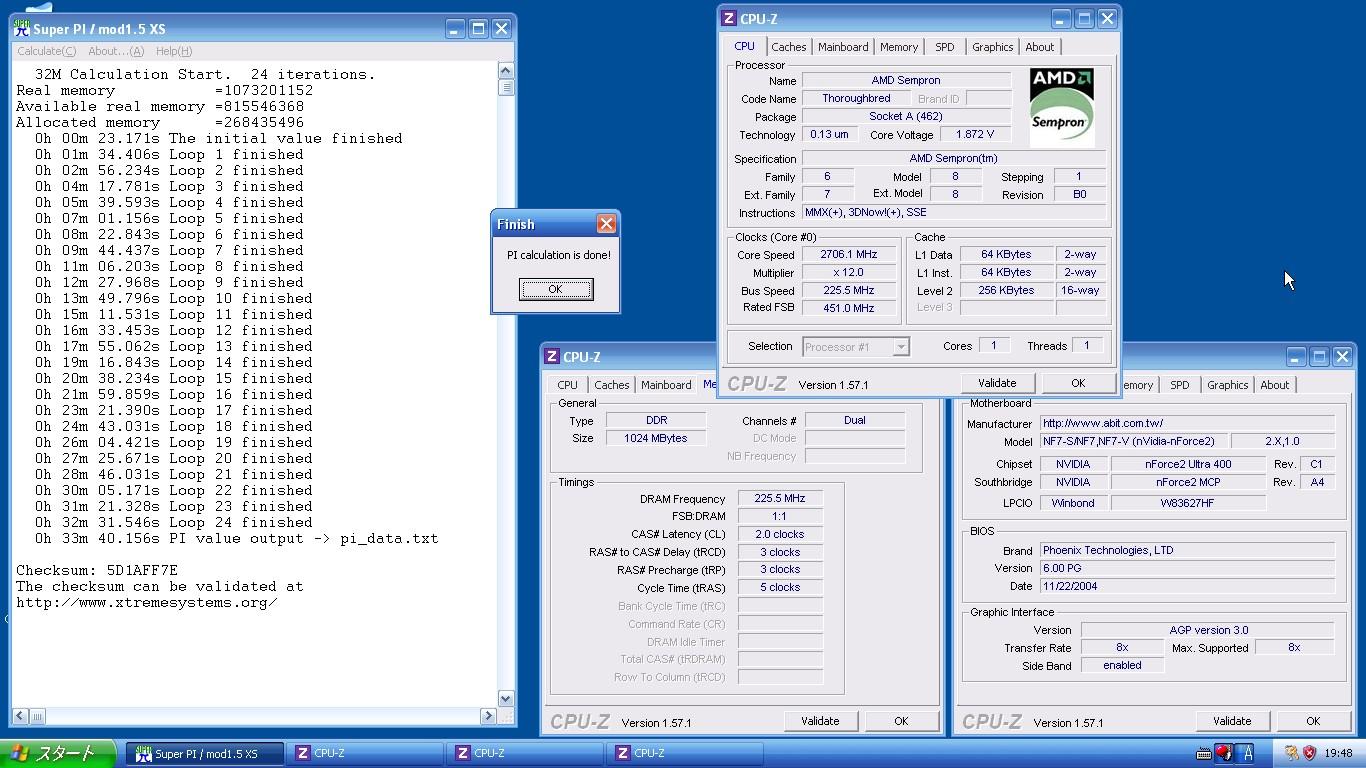The image size is (1366, 768).
Task: Click the Rated FSB value 451.0 MHz
Action: [849, 308]
